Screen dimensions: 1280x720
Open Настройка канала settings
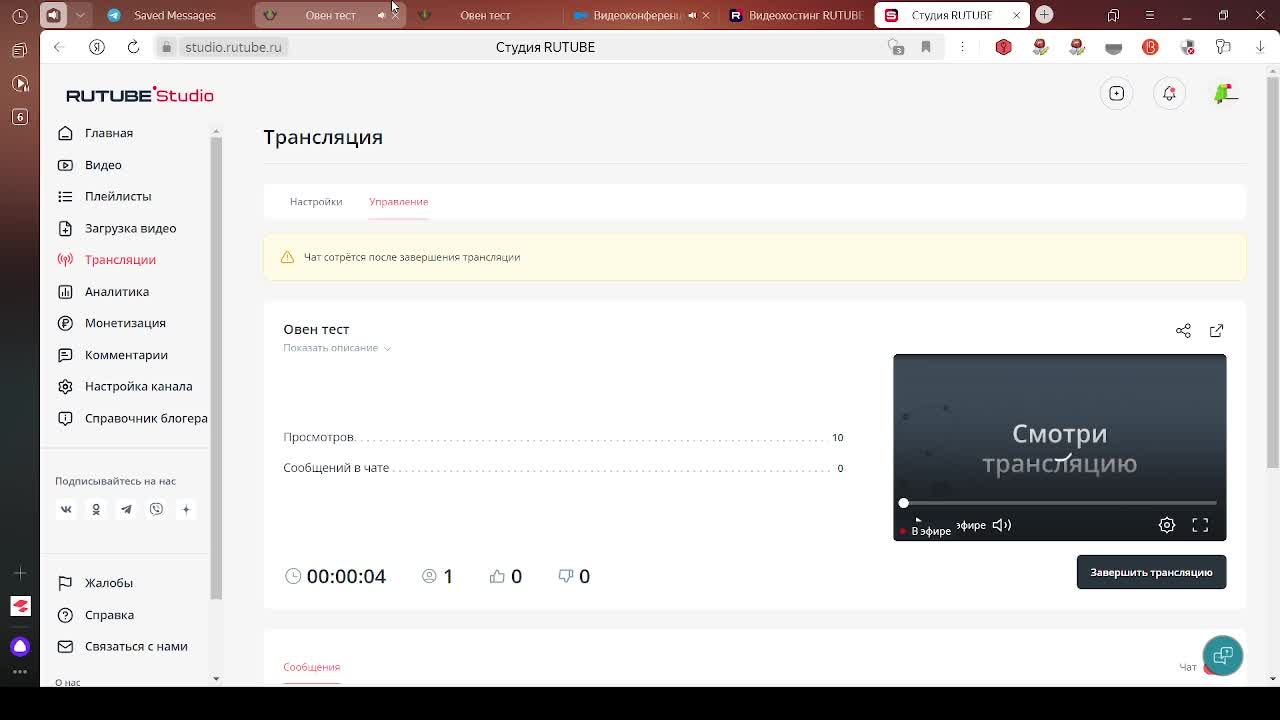[138, 386]
